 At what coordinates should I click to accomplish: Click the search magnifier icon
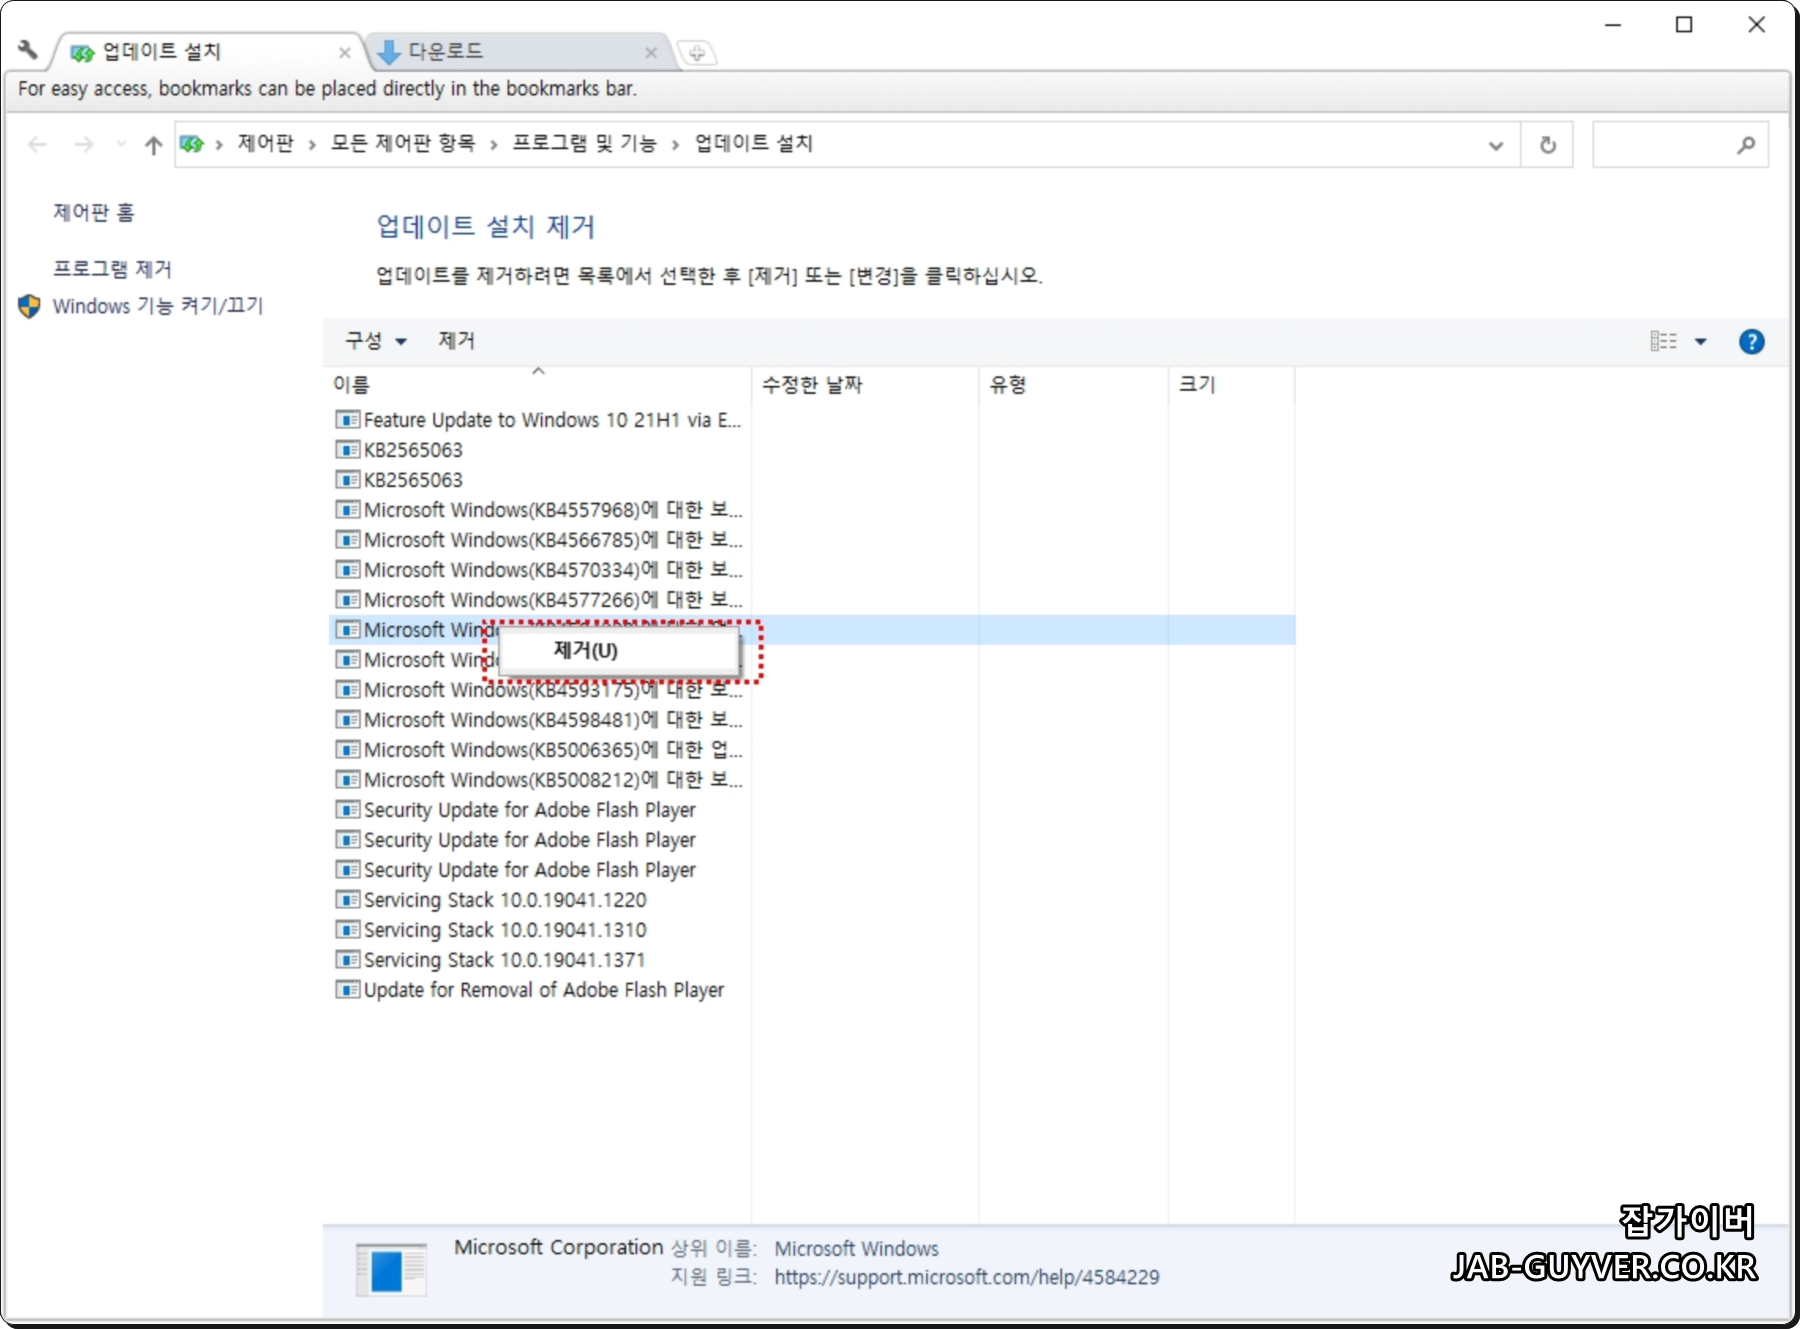click(x=1746, y=145)
